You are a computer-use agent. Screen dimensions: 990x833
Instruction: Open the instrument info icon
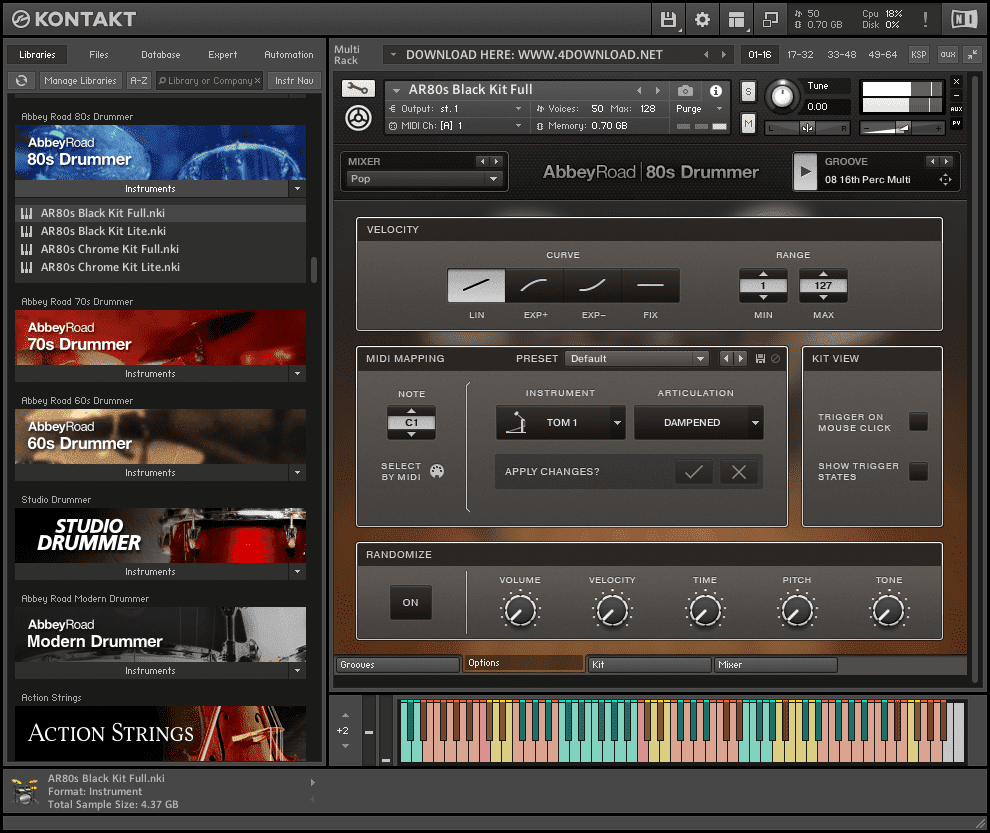click(x=715, y=91)
